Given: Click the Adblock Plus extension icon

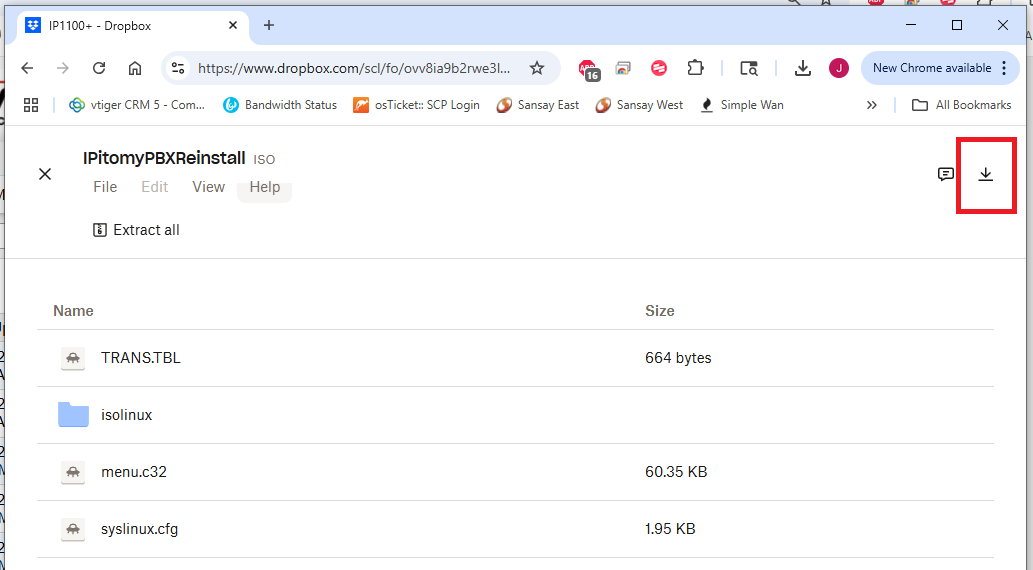Looking at the screenshot, I should click(x=588, y=69).
